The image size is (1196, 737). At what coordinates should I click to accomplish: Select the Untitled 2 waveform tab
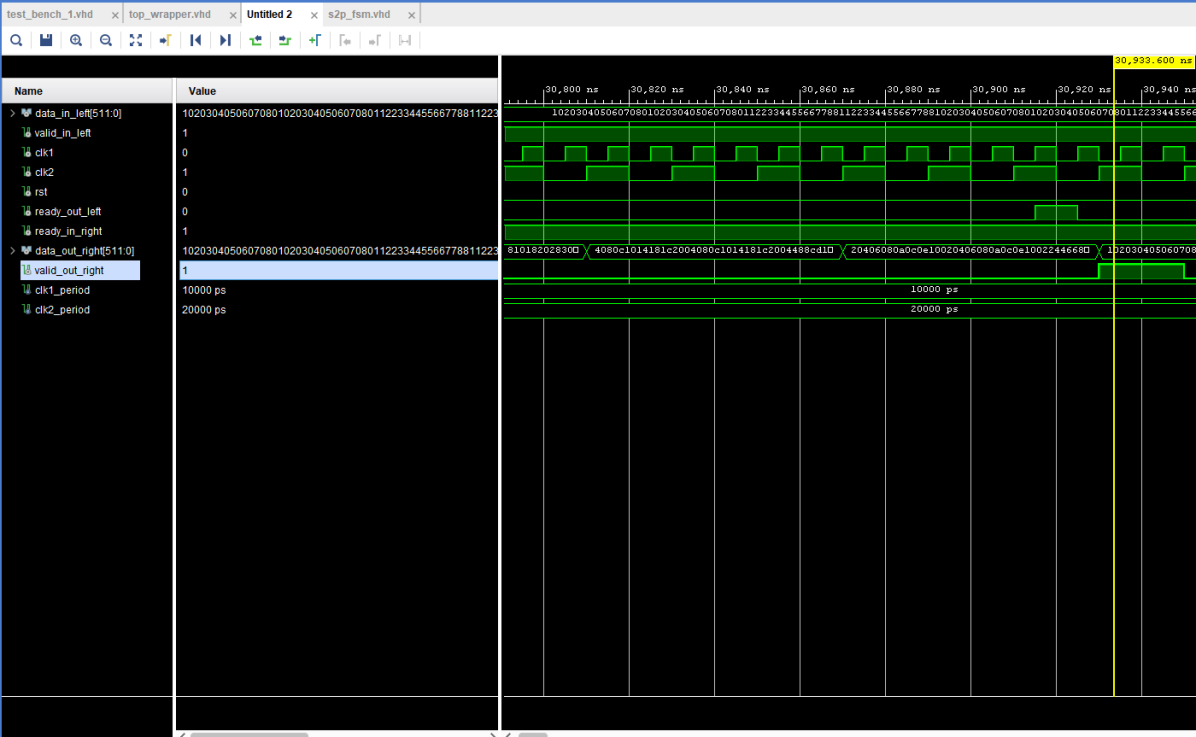(269, 14)
